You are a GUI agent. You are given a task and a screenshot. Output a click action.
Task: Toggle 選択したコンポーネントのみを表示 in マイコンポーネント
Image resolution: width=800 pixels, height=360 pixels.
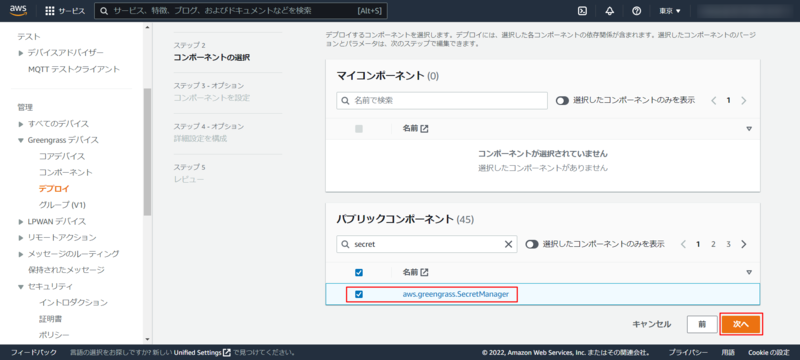click(562, 101)
